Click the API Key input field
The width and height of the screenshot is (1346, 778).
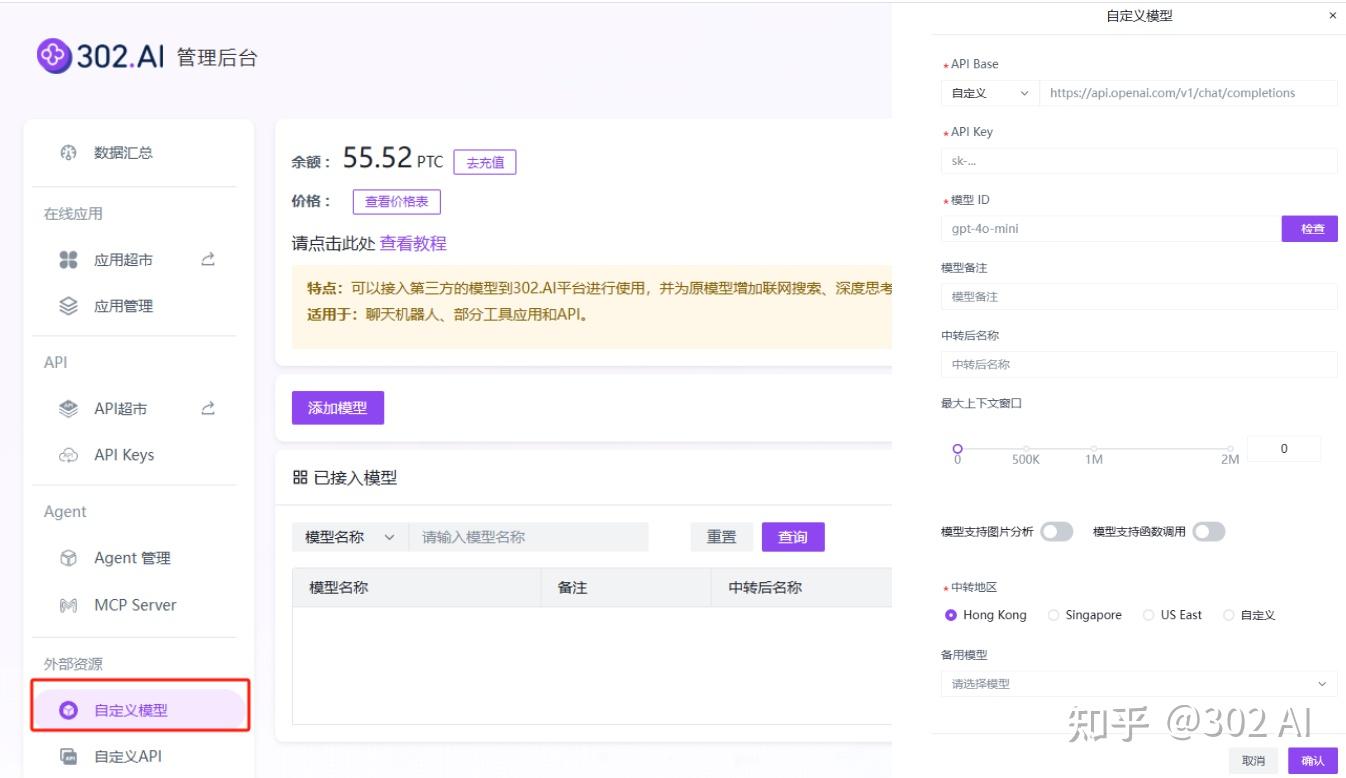point(1139,161)
